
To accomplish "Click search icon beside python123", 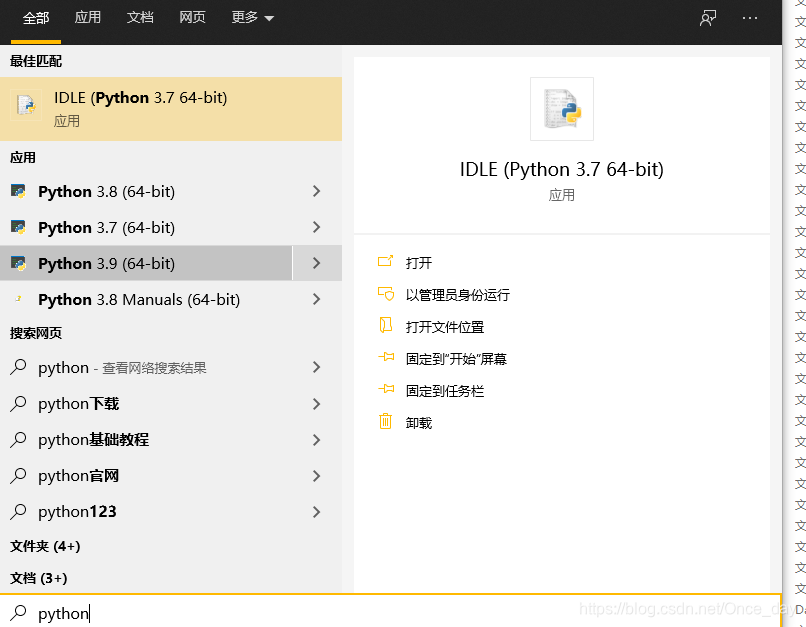I will click(19, 511).
